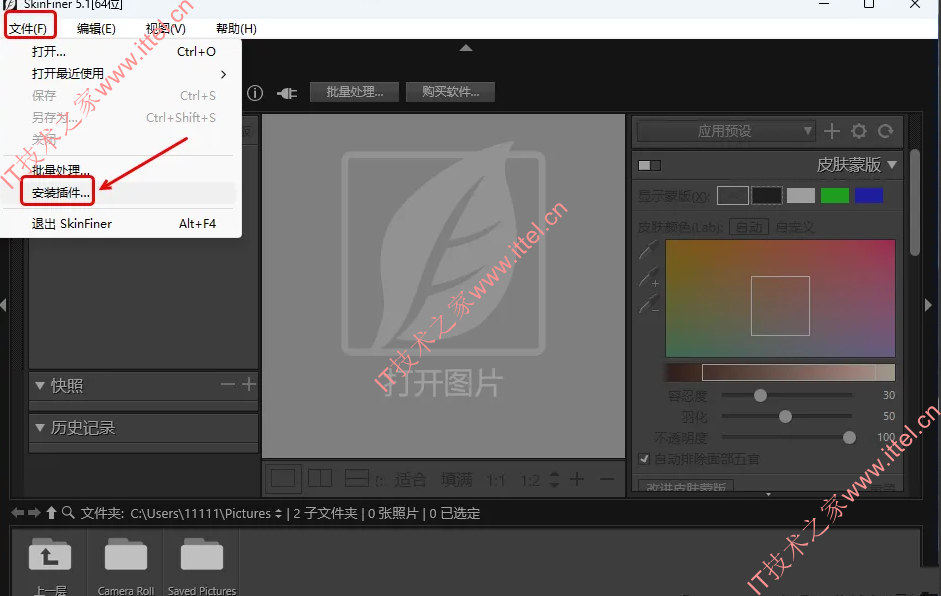941x596 pixels.
Task: Click the right panel vertical scrollbar
Action: coord(915,203)
